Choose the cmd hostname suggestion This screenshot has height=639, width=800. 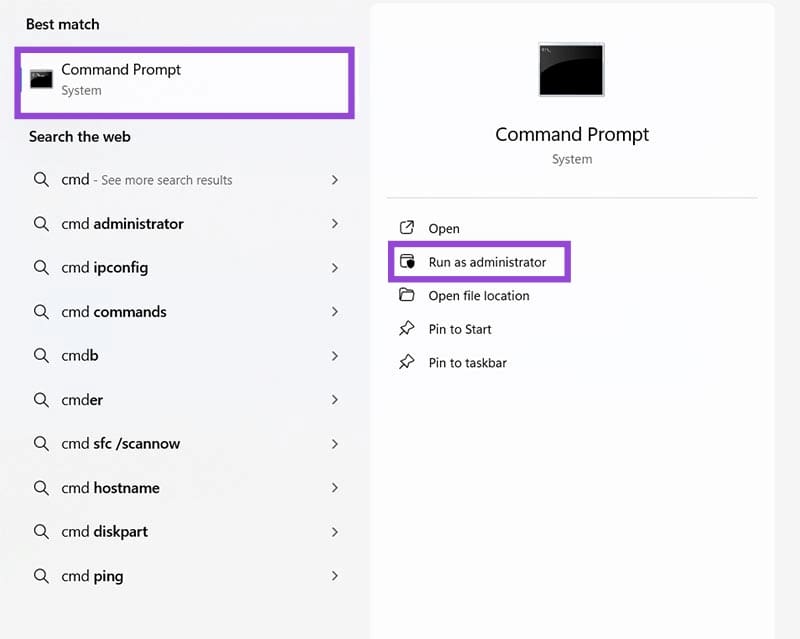(110, 488)
